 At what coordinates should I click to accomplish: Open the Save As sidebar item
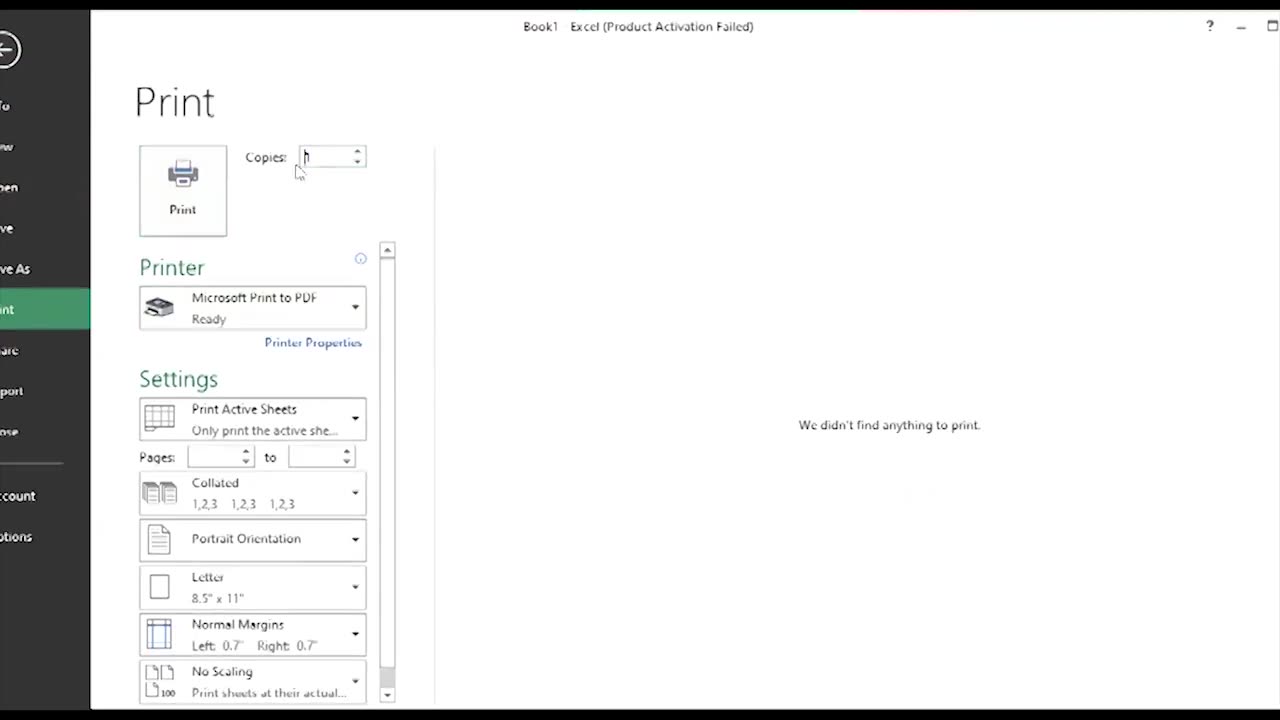coord(45,268)
